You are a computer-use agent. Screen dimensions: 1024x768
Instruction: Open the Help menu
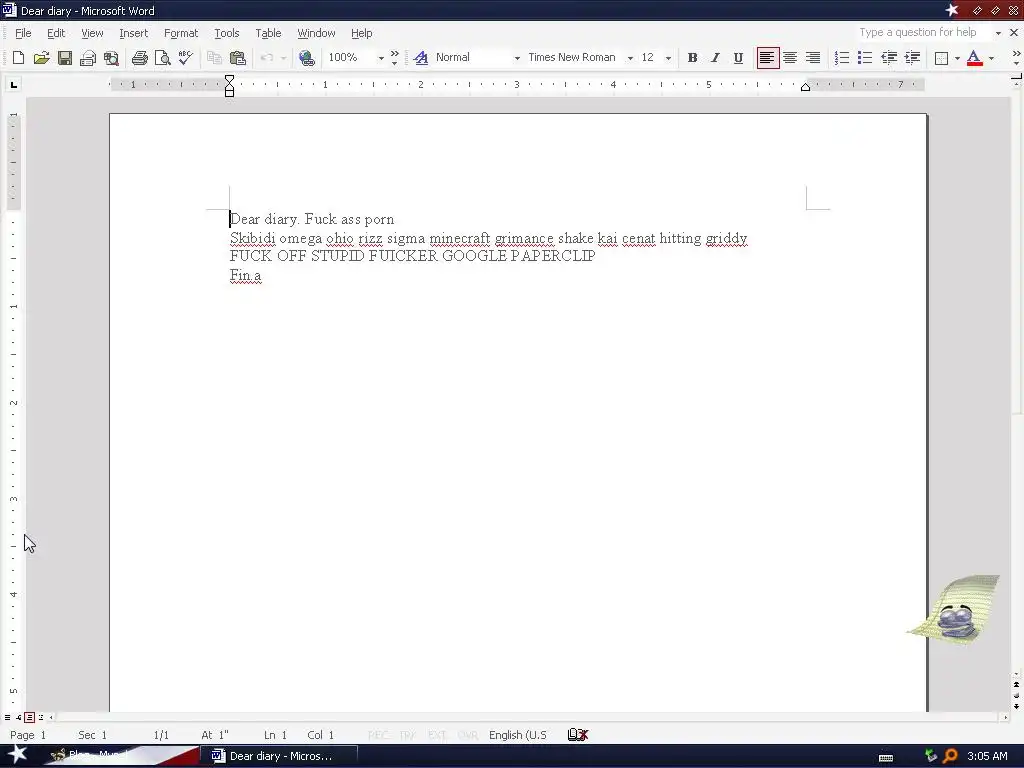361,33
